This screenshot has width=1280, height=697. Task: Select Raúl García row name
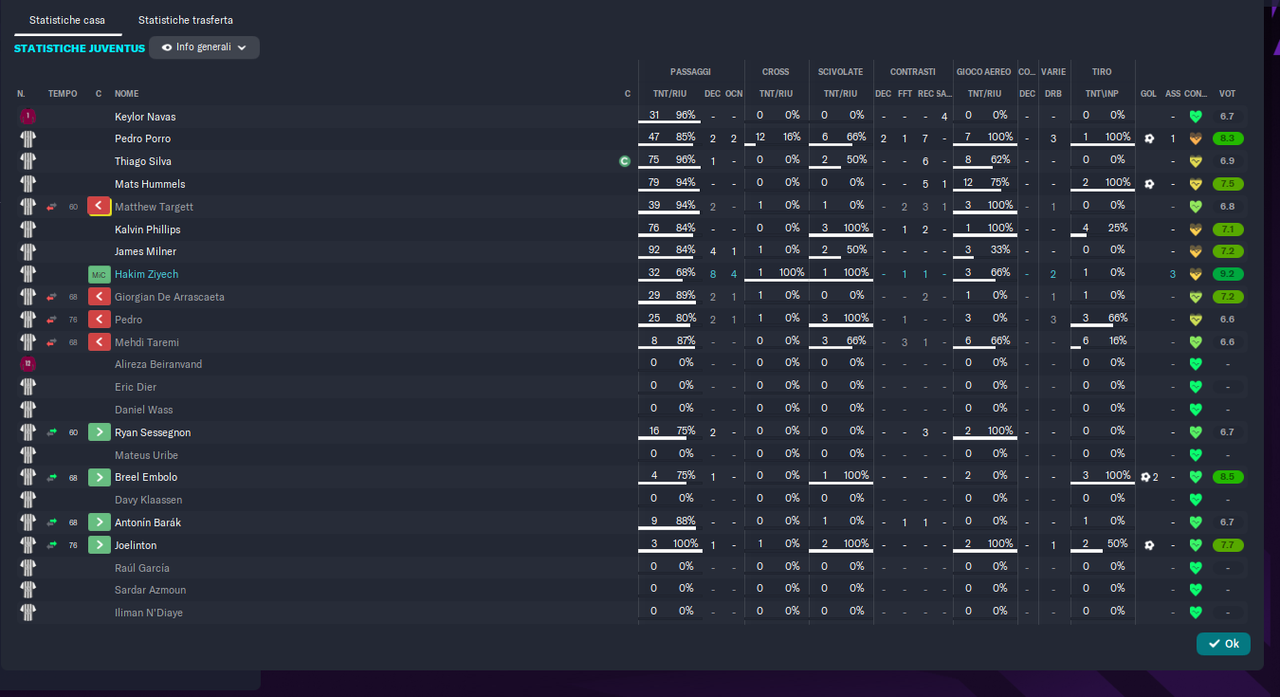[142, 568]
